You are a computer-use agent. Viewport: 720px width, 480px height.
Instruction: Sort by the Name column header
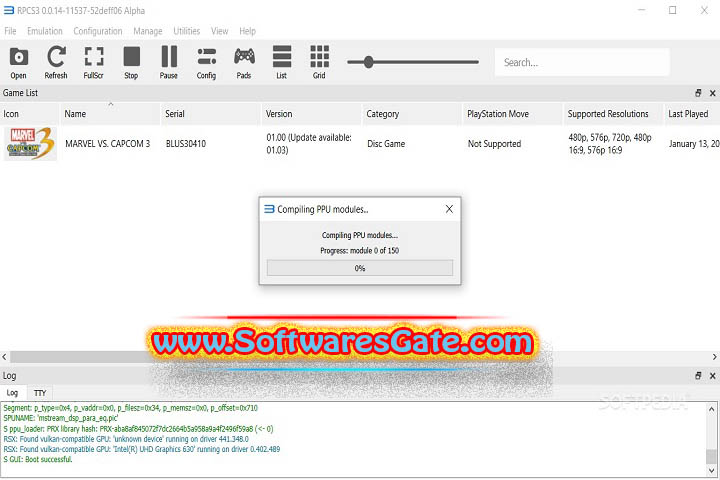110,113
